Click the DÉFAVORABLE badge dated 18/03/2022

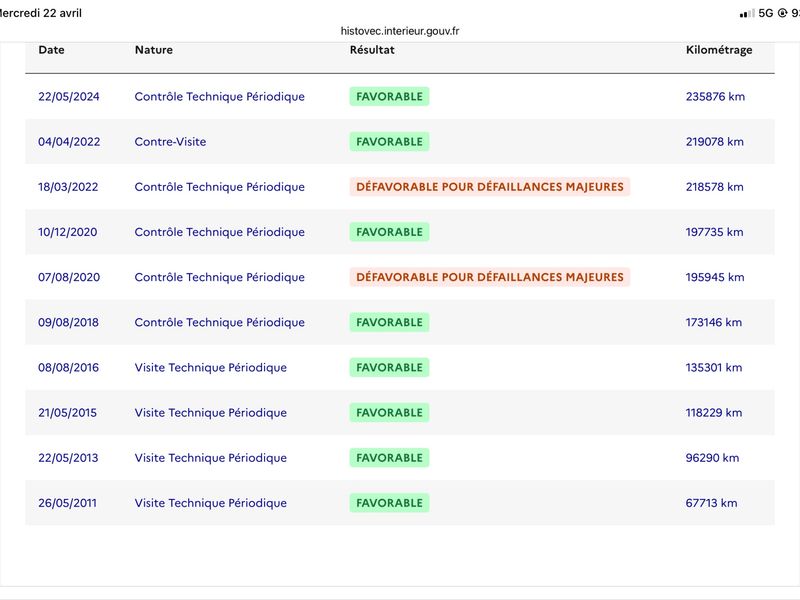(490, 187)
